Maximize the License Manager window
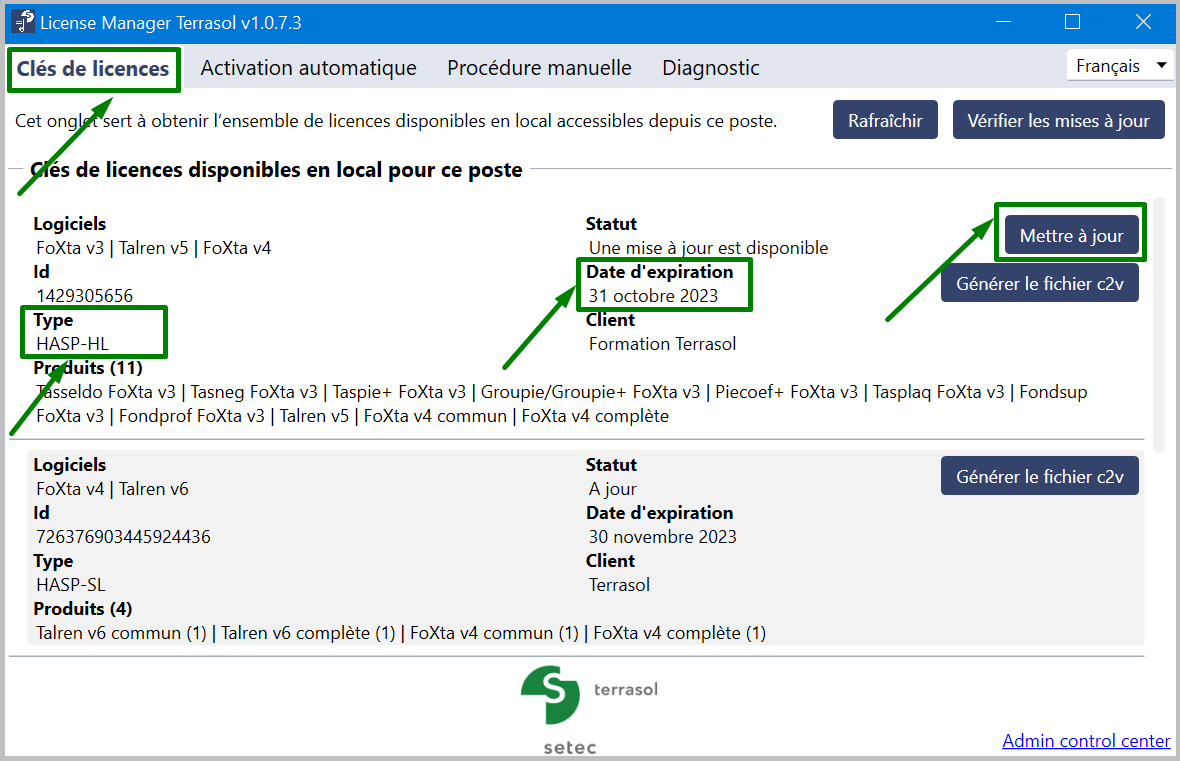The height and width of the screenshot is (761, 1180). click(1072, 22)
